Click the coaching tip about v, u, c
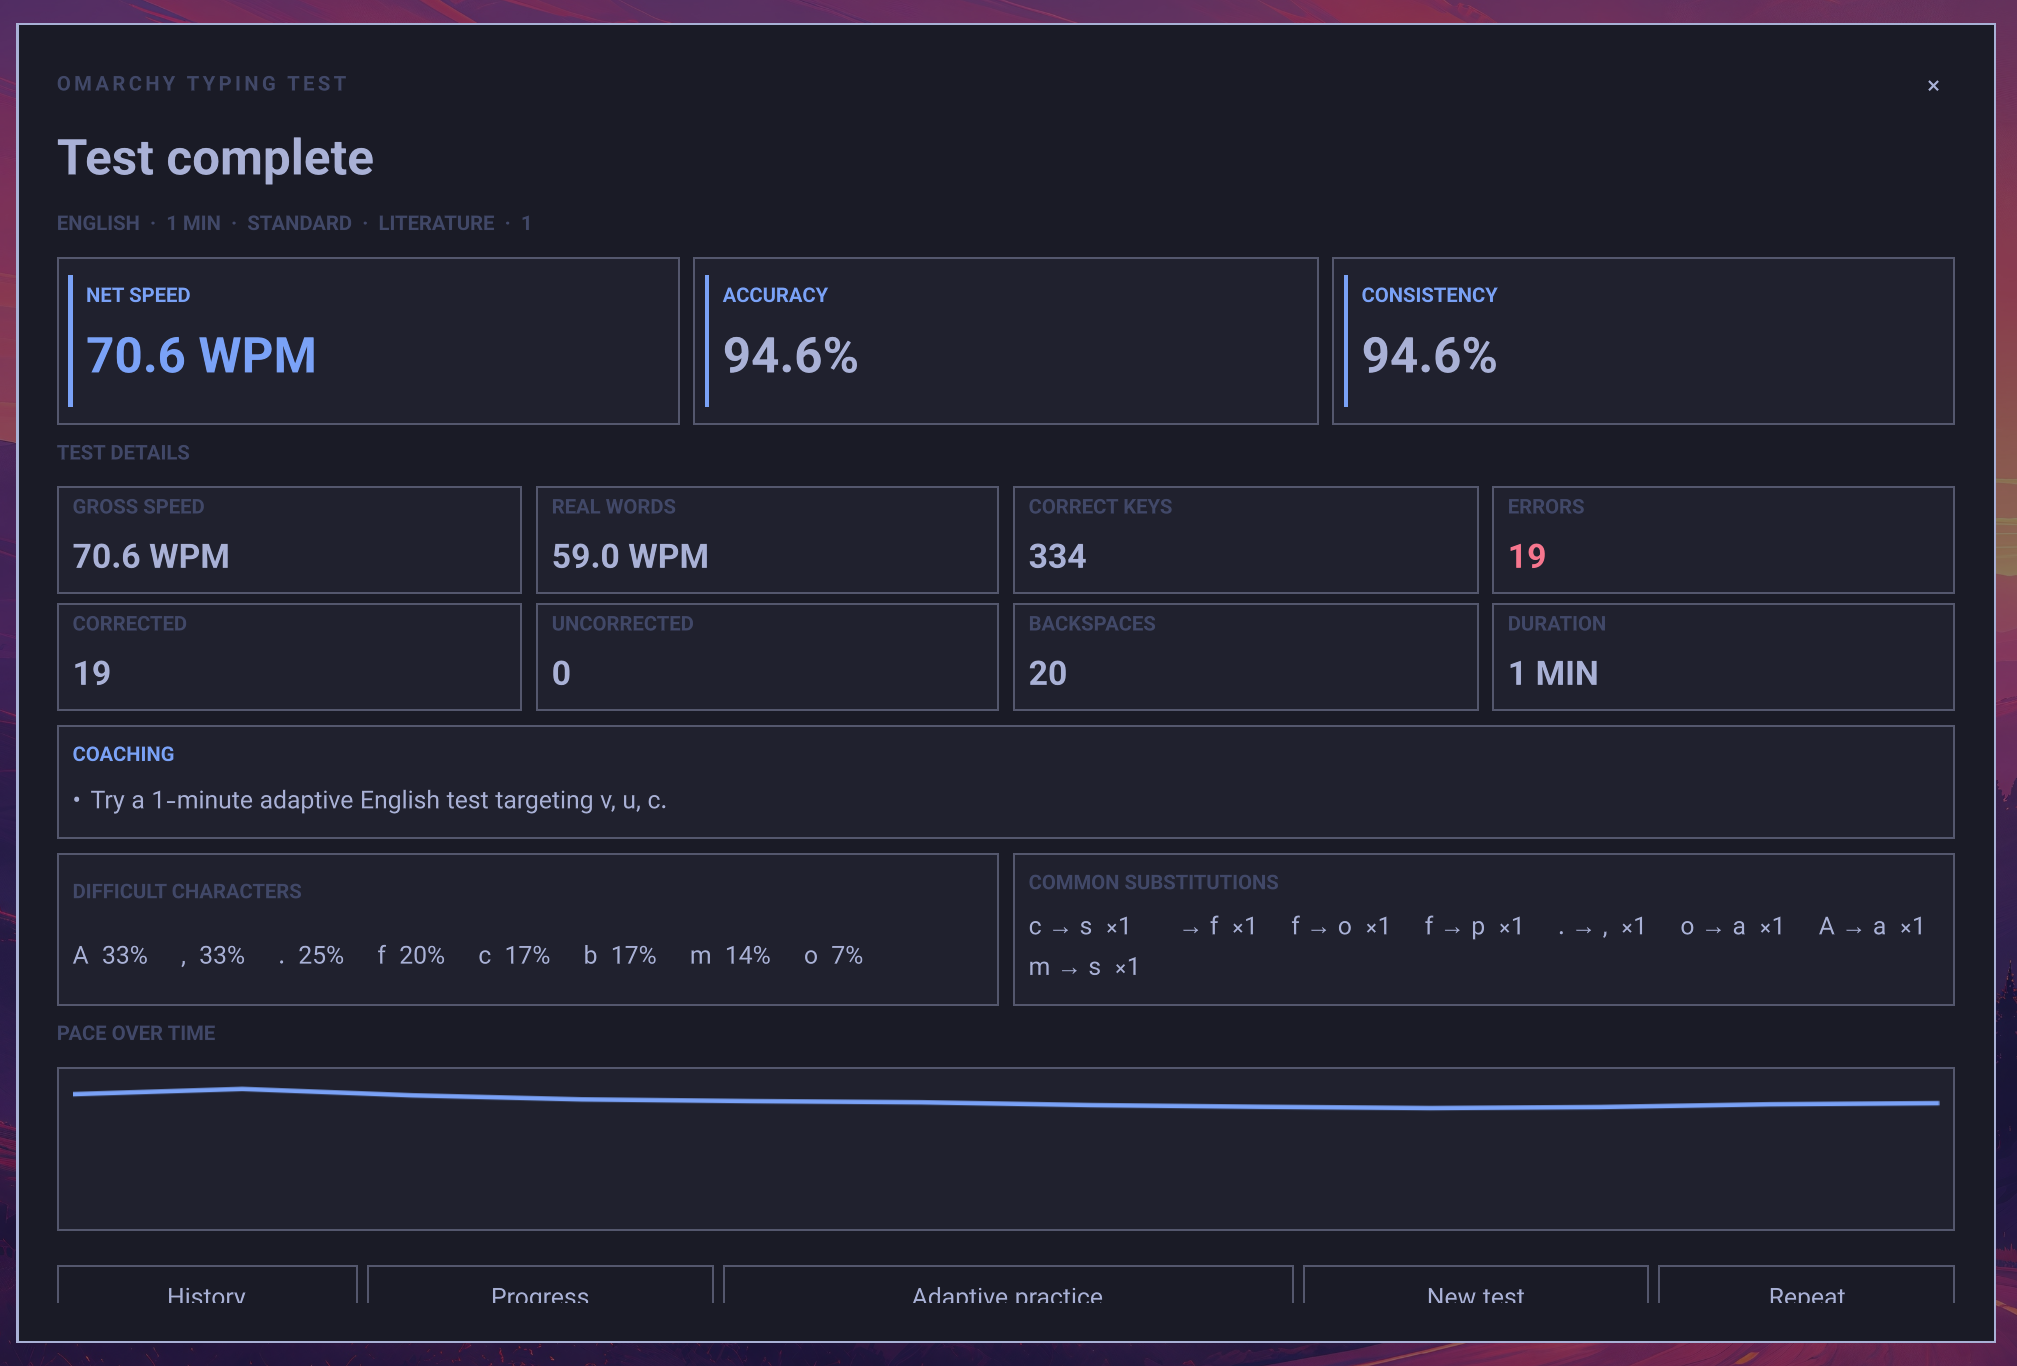The width and height of the screenshot is (2017, 1366). pyautogui.click(x=378, y=800)
